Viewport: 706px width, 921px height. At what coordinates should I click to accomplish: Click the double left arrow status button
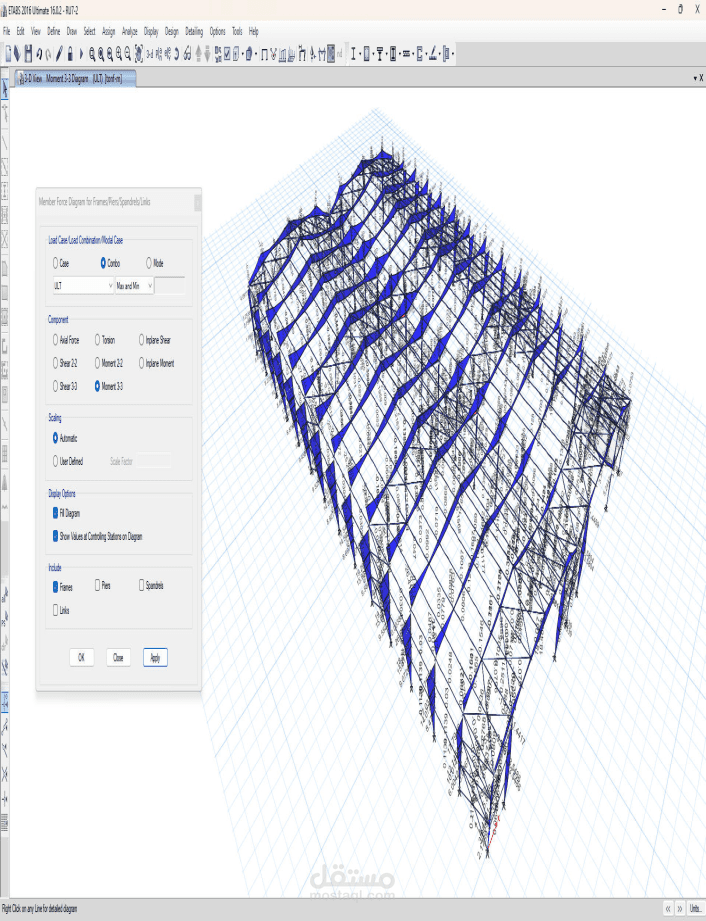pos(668,909)
